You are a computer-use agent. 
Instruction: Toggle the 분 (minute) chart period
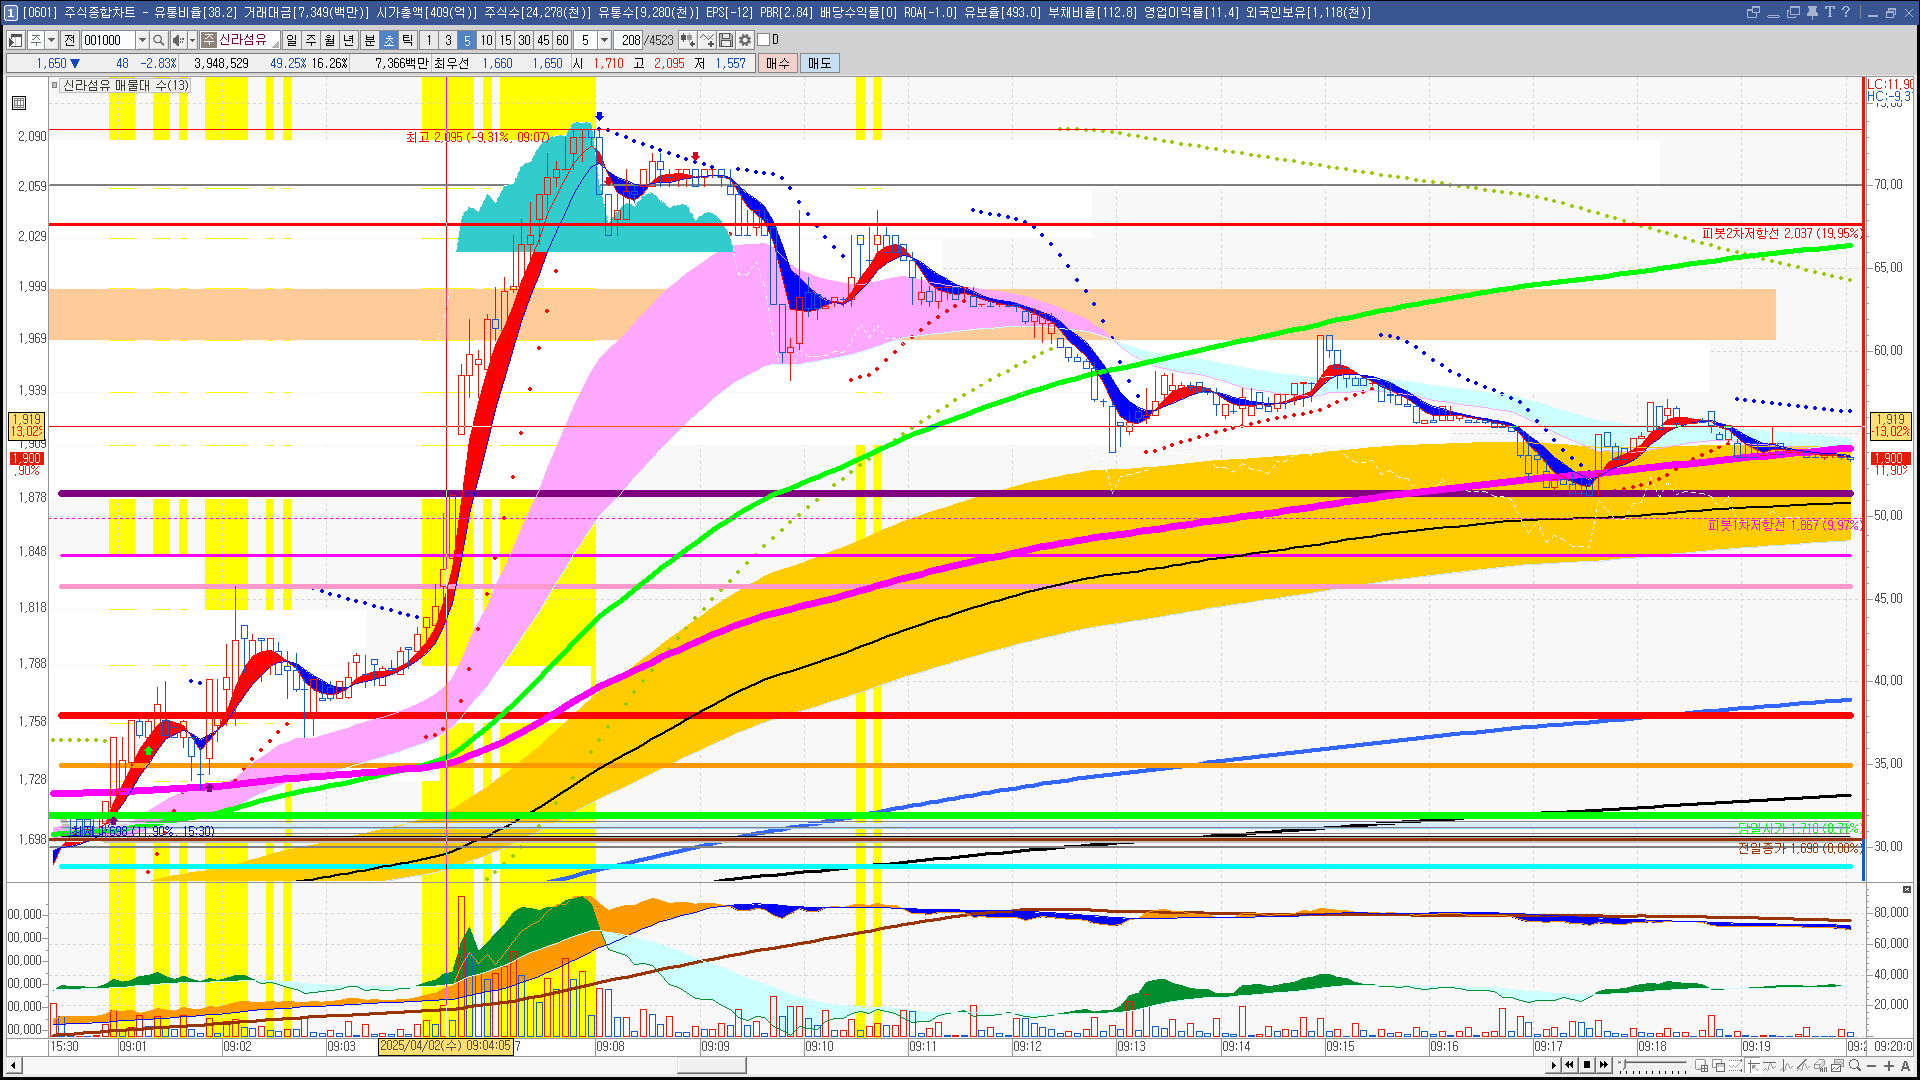point(369,40)
